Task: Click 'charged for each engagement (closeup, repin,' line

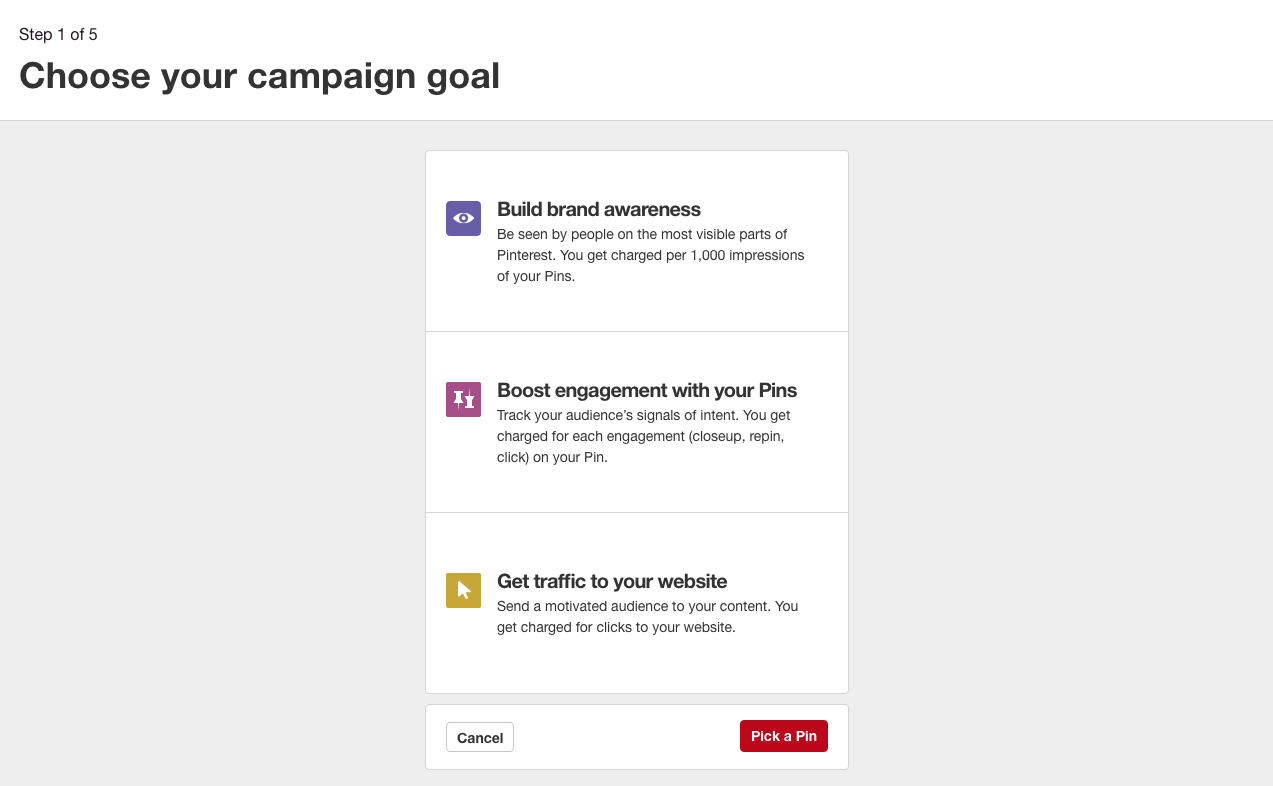Action: click(641, 436)
